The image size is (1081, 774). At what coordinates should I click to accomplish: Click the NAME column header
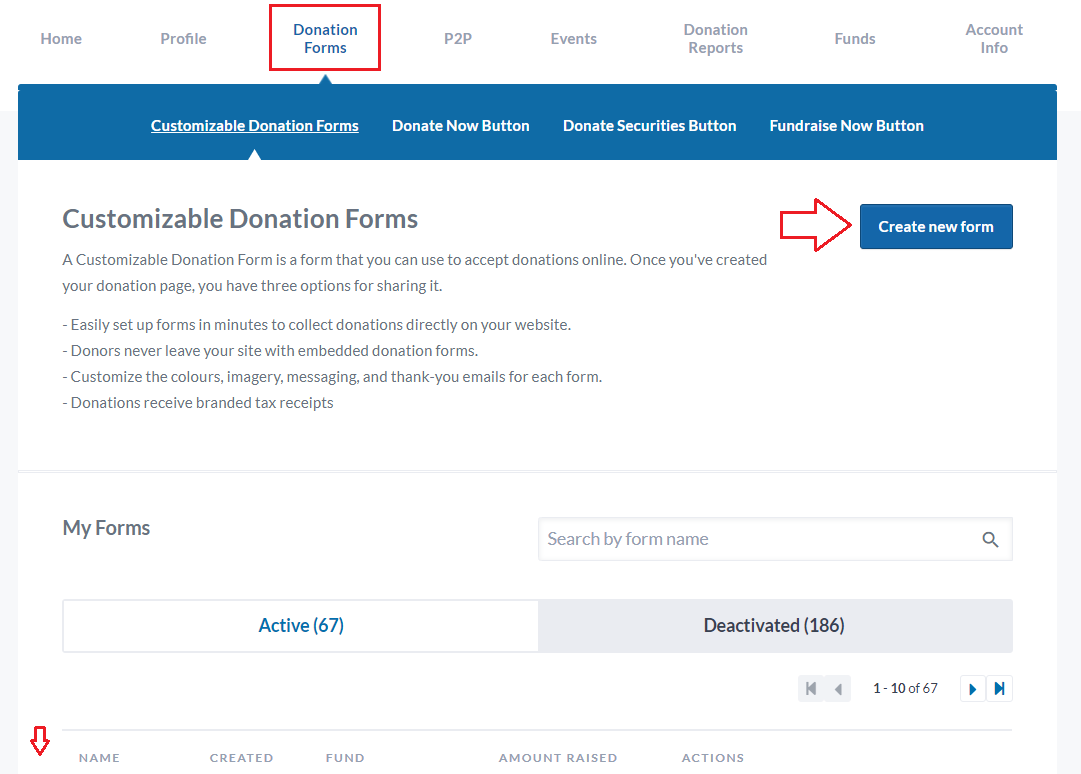coord(99,758)
